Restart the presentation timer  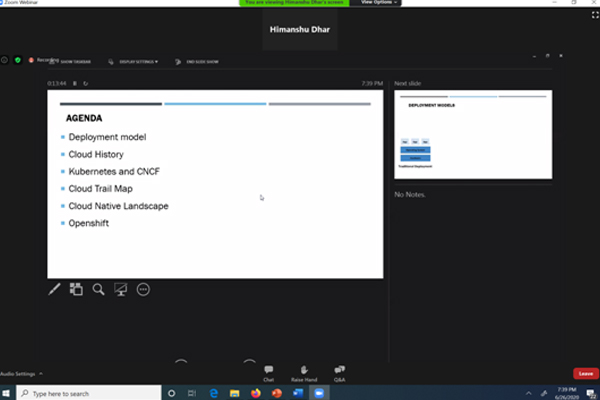pos(86,83)
